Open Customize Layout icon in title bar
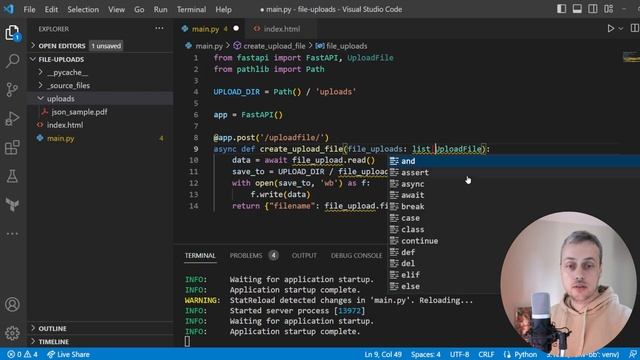 point(609,9)
